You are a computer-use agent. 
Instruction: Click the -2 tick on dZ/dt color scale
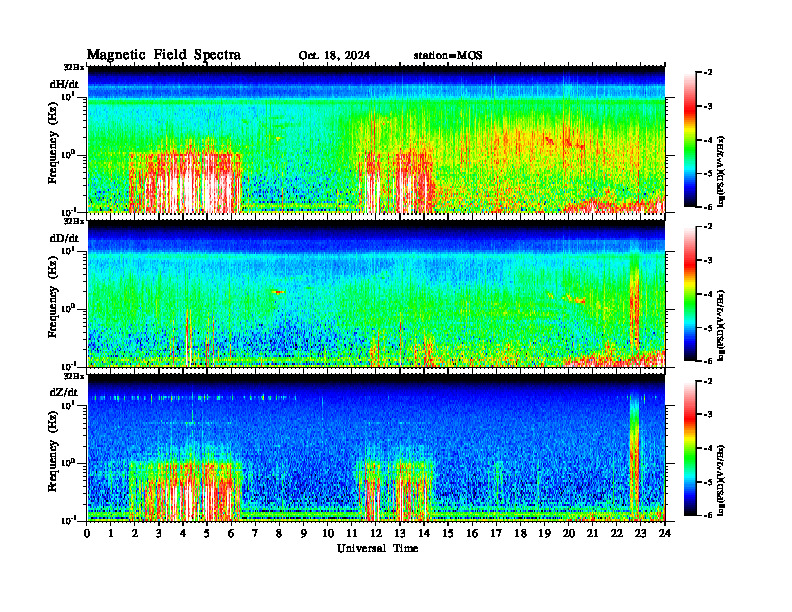click(x=708, y=381)
